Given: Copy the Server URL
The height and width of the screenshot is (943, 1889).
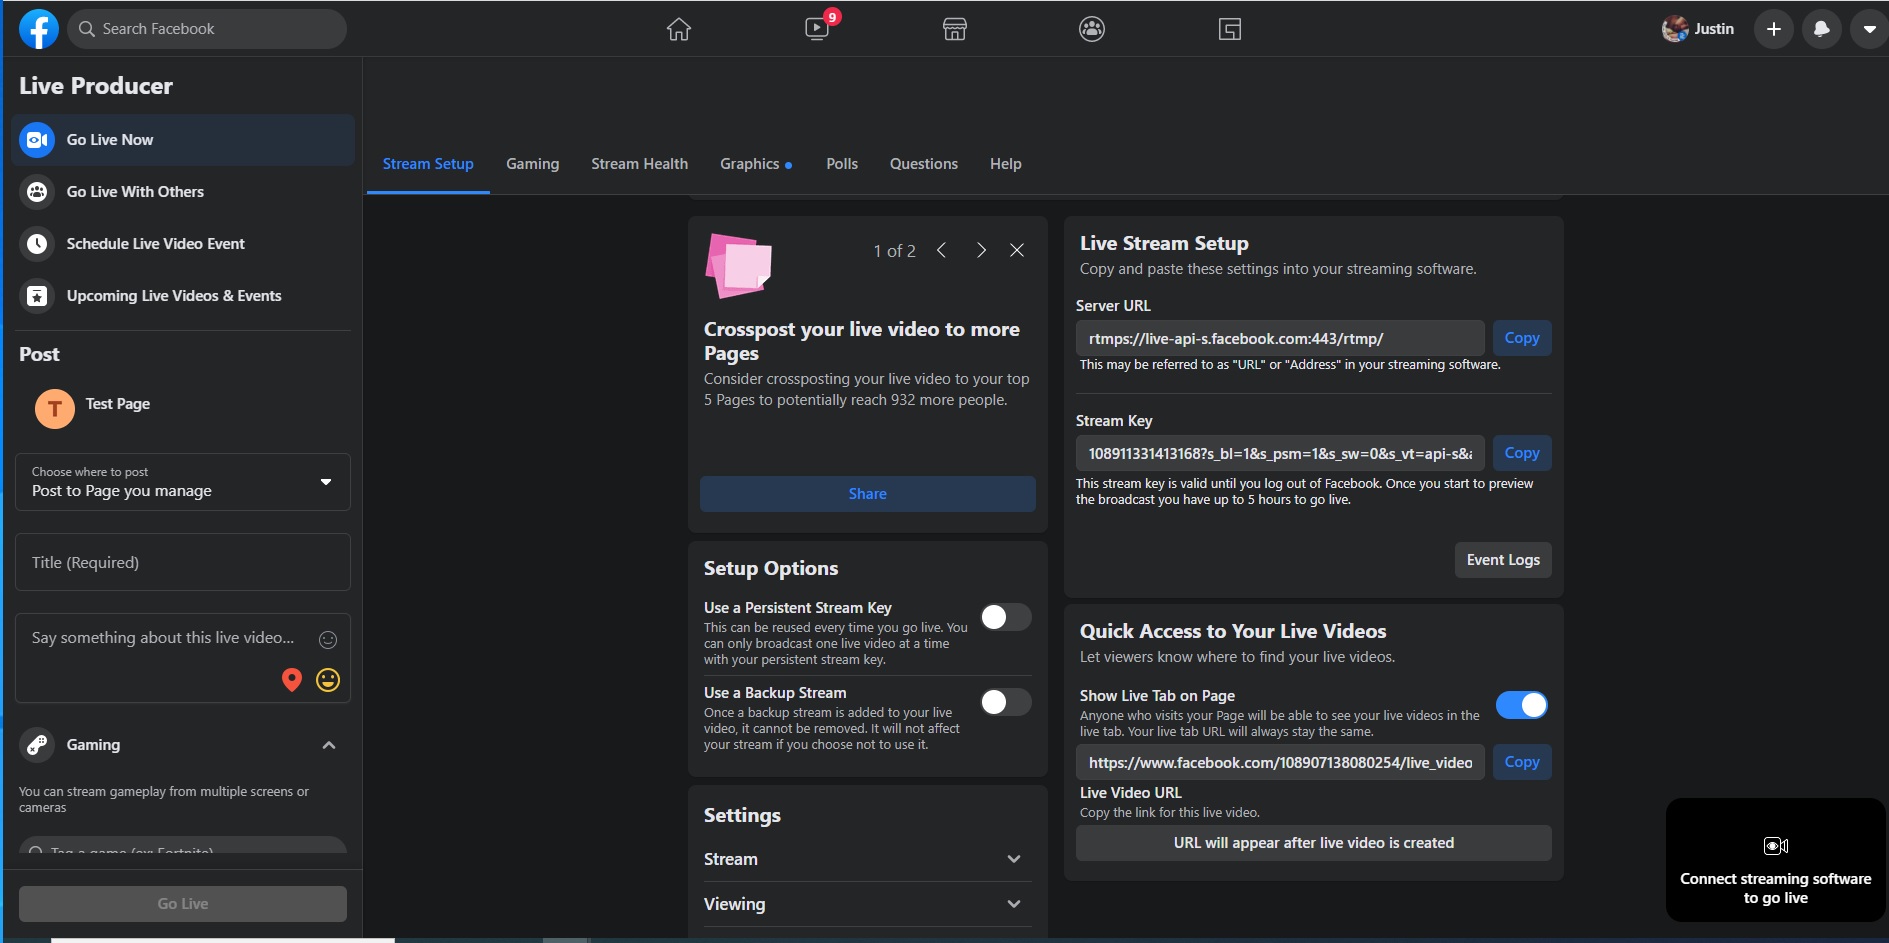Looking at the screenshot, I should pos(1522,338).
